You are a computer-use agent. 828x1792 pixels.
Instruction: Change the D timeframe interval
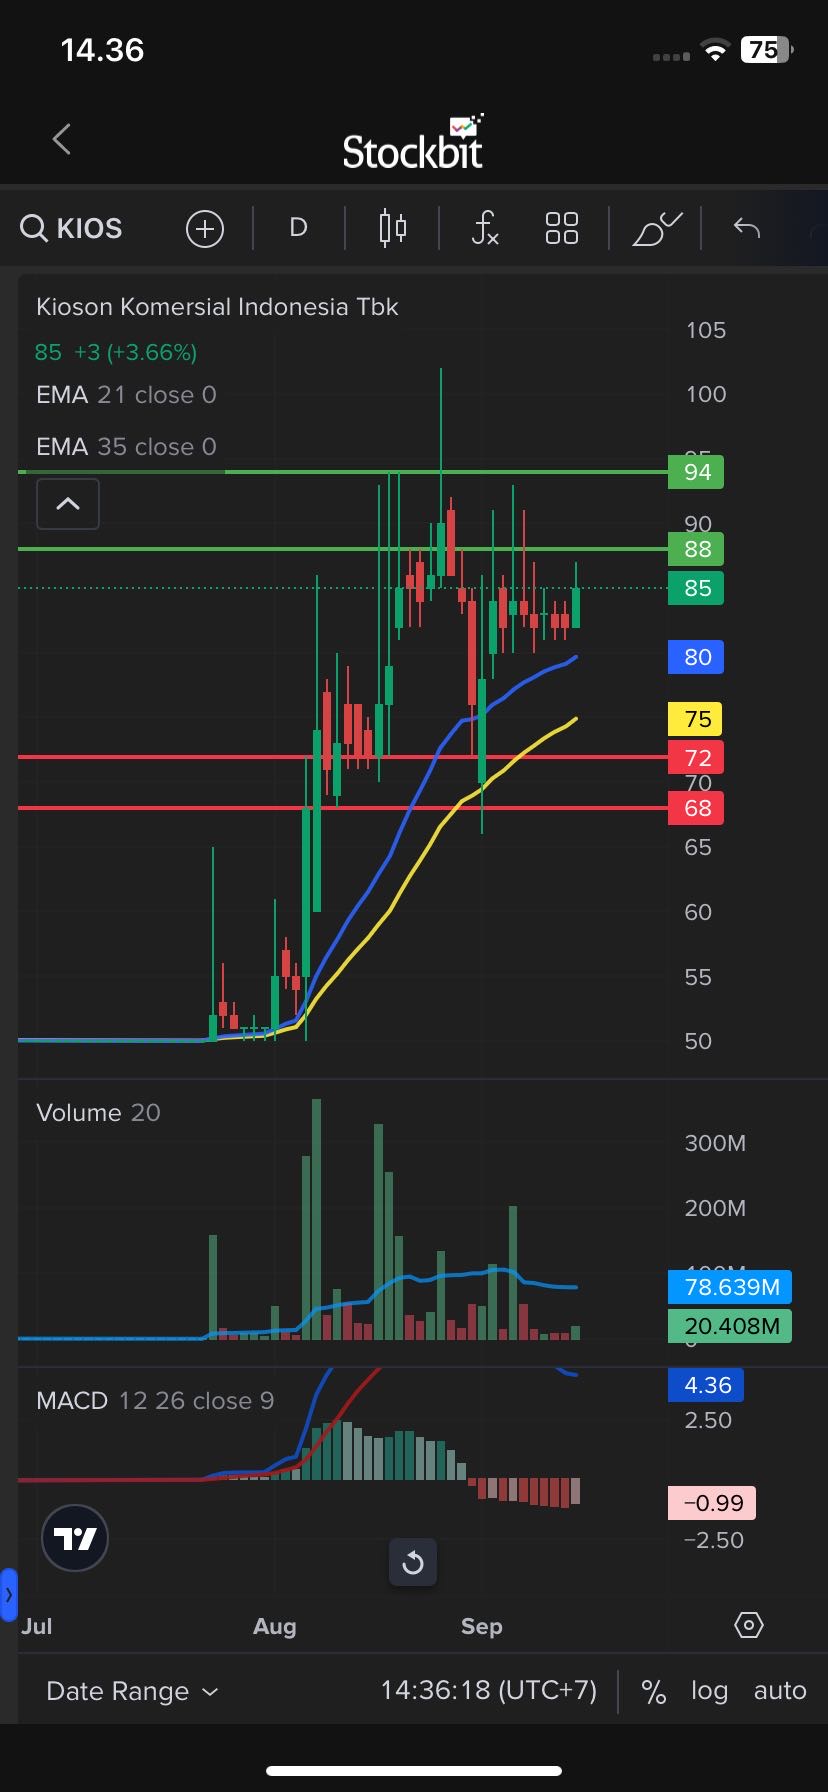(x=298, y=228)
